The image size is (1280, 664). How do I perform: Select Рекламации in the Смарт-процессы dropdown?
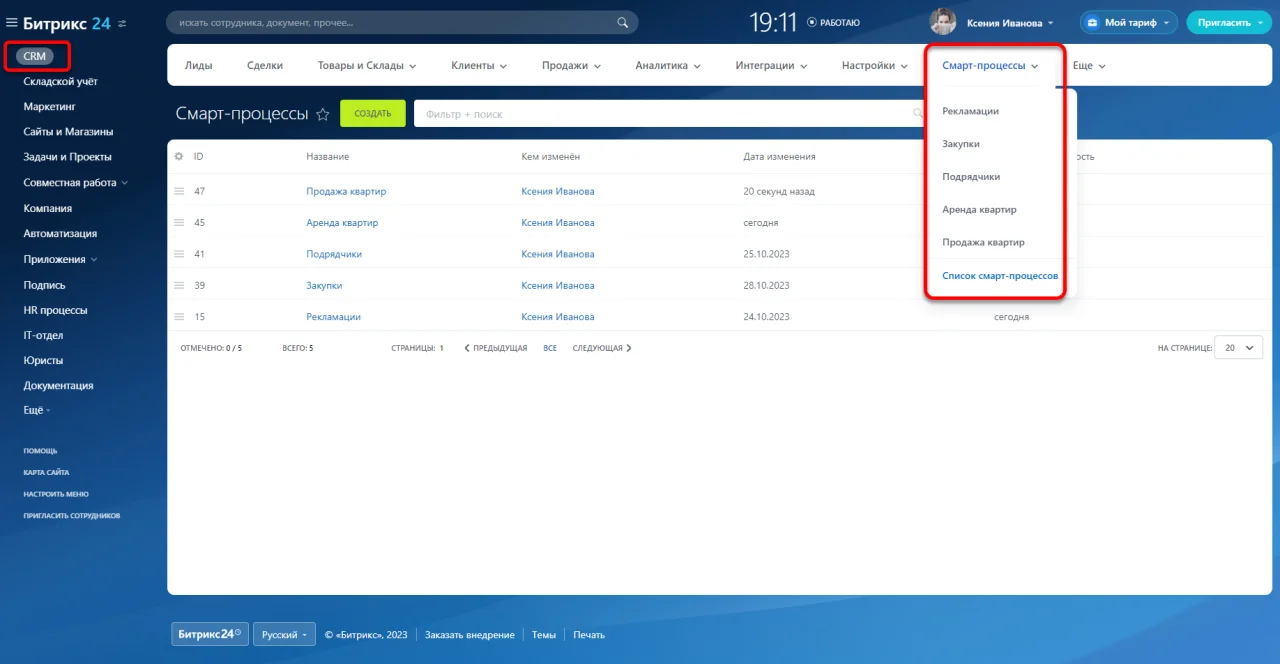[970, 111]
